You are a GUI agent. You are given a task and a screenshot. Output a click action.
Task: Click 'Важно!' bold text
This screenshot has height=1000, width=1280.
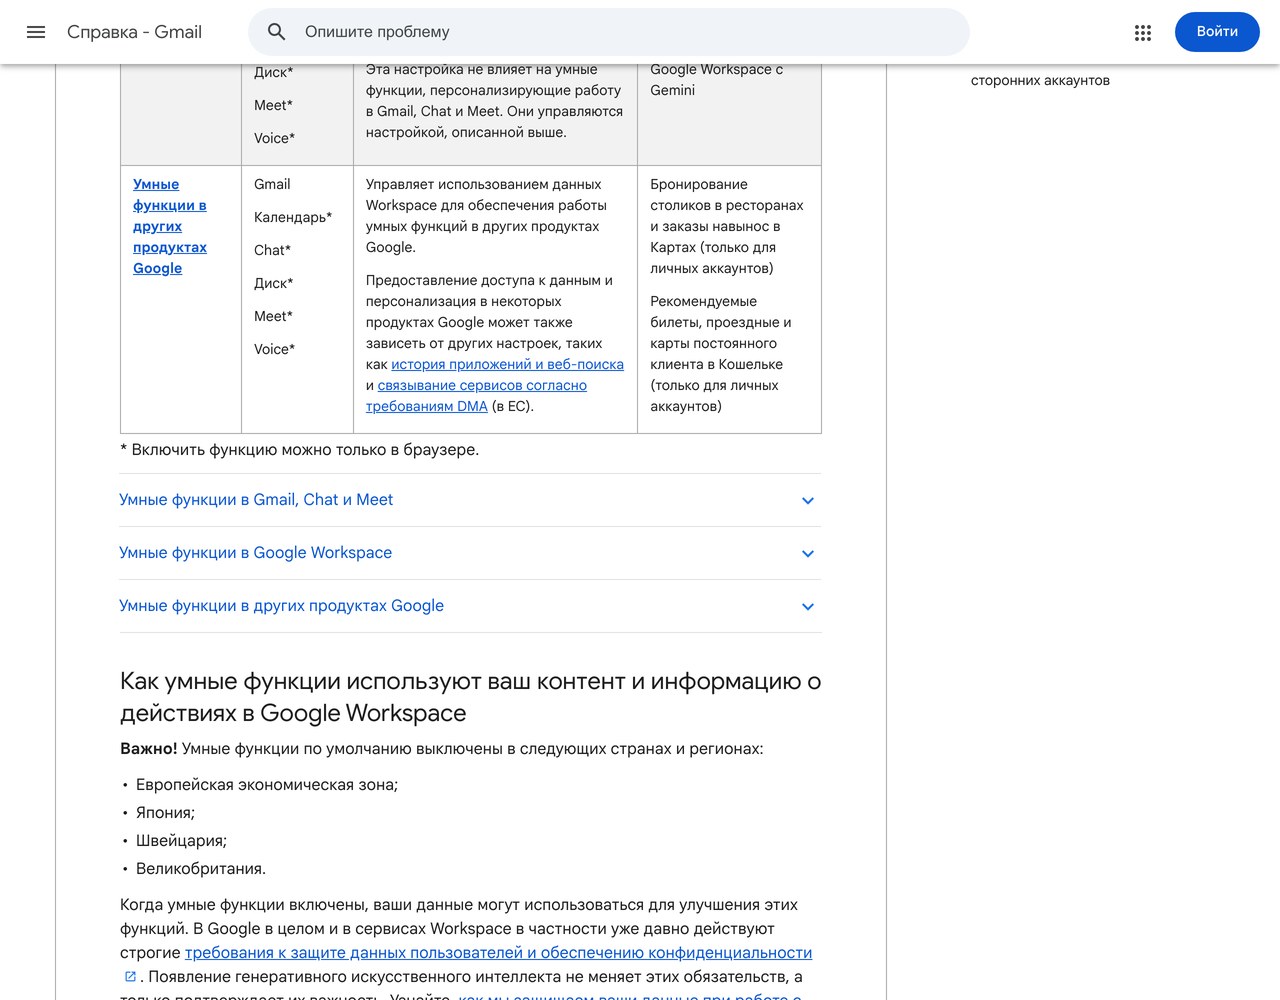coord(149,749)
